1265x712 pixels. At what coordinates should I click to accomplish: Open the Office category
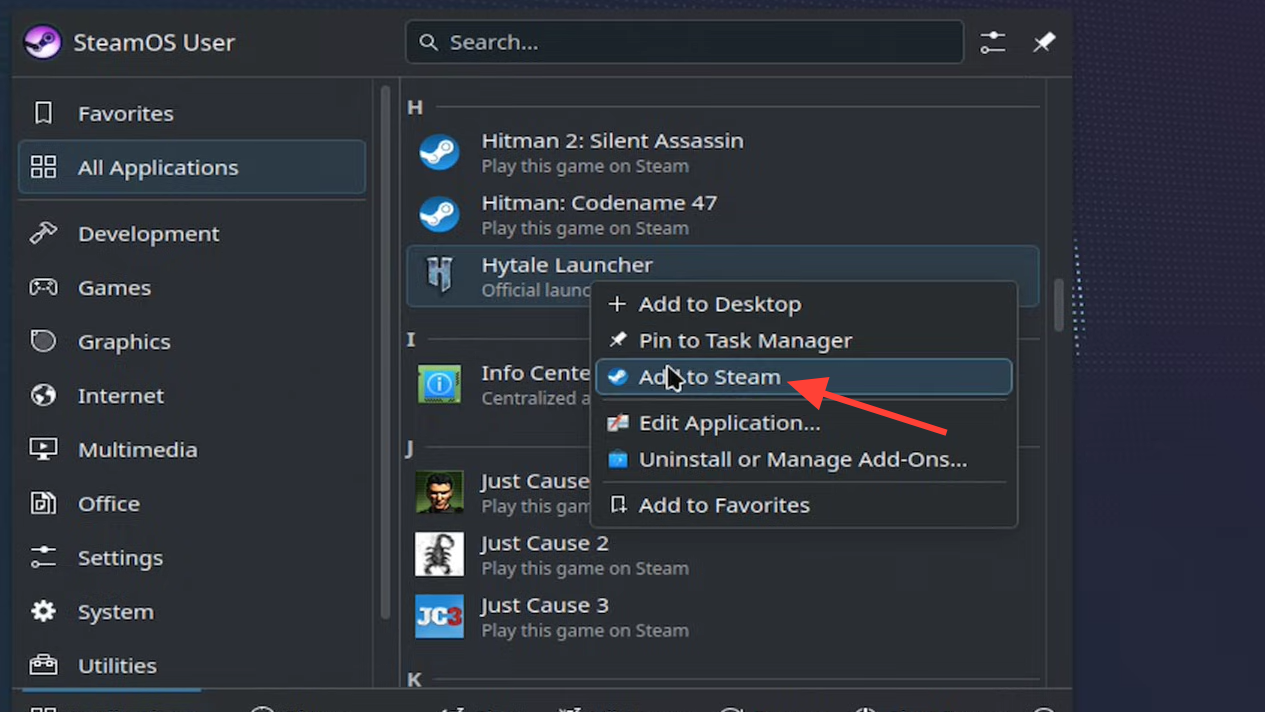(x=192, y=503)
